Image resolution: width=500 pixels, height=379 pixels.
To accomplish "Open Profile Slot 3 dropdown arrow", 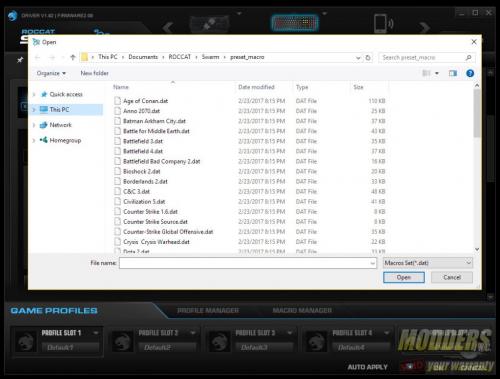I will click(x=290, y=333).
